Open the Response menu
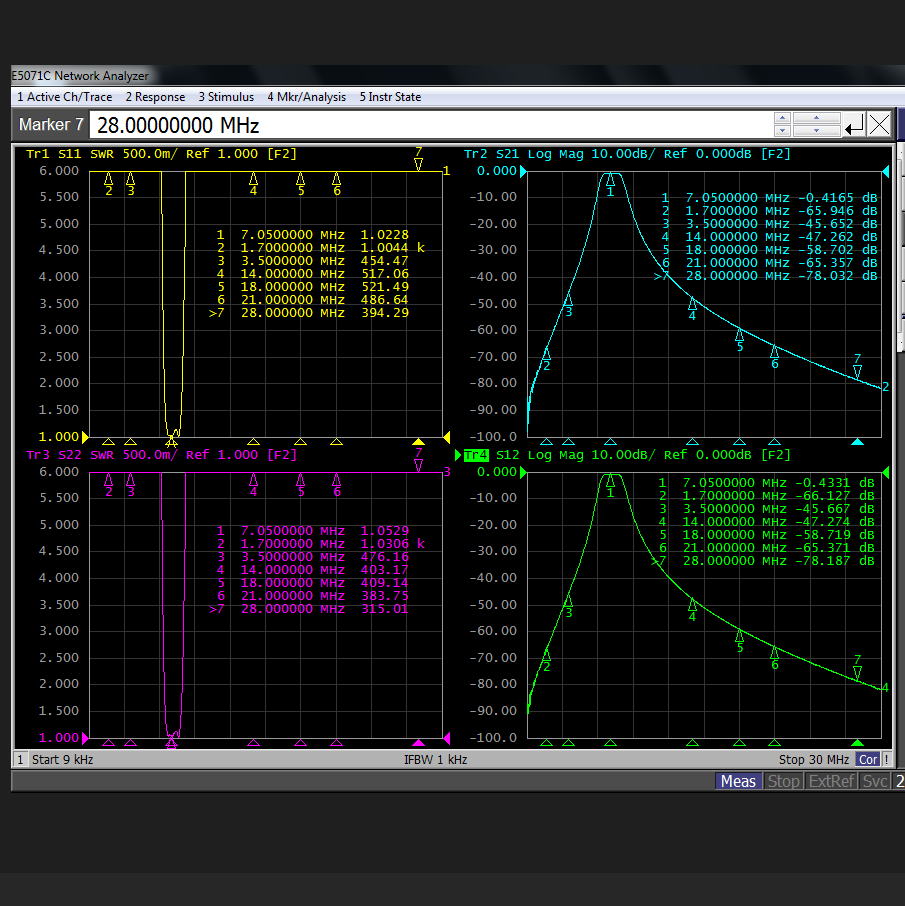This screenshot has width=905, height=906. click(155, 97)
